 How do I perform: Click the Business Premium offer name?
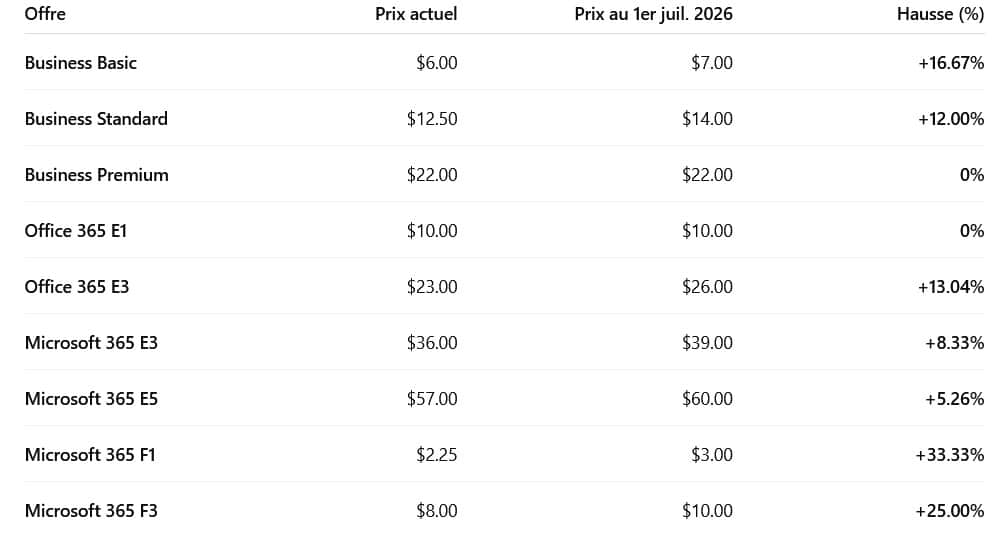point(96,174)
